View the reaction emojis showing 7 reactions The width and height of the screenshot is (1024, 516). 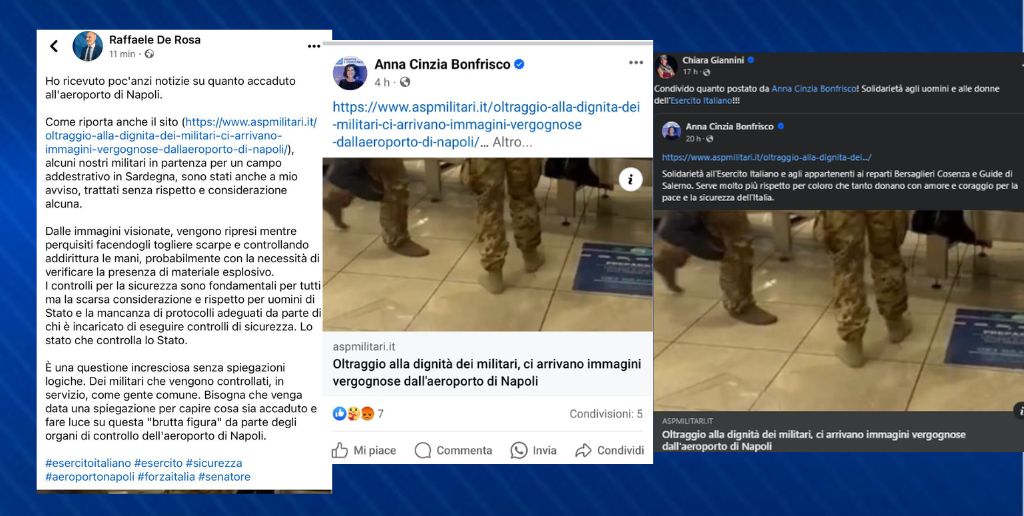pyautogui.click(x=358, y=413)
